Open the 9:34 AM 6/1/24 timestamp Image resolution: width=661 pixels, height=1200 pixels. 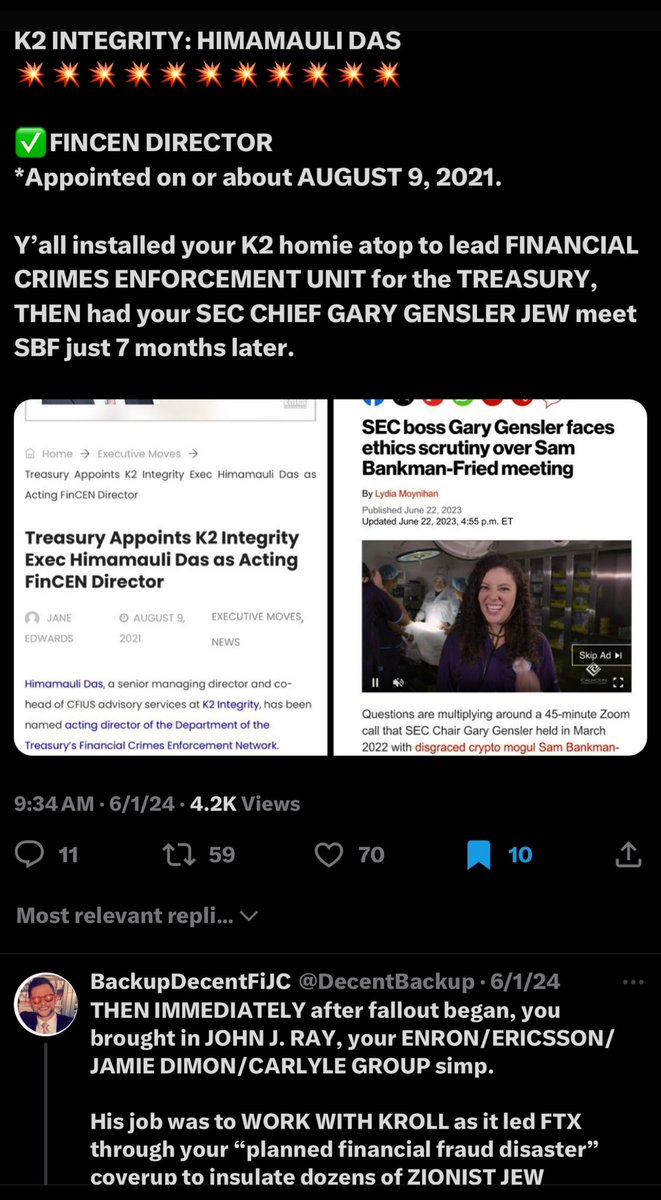click(x=91, y=803)
